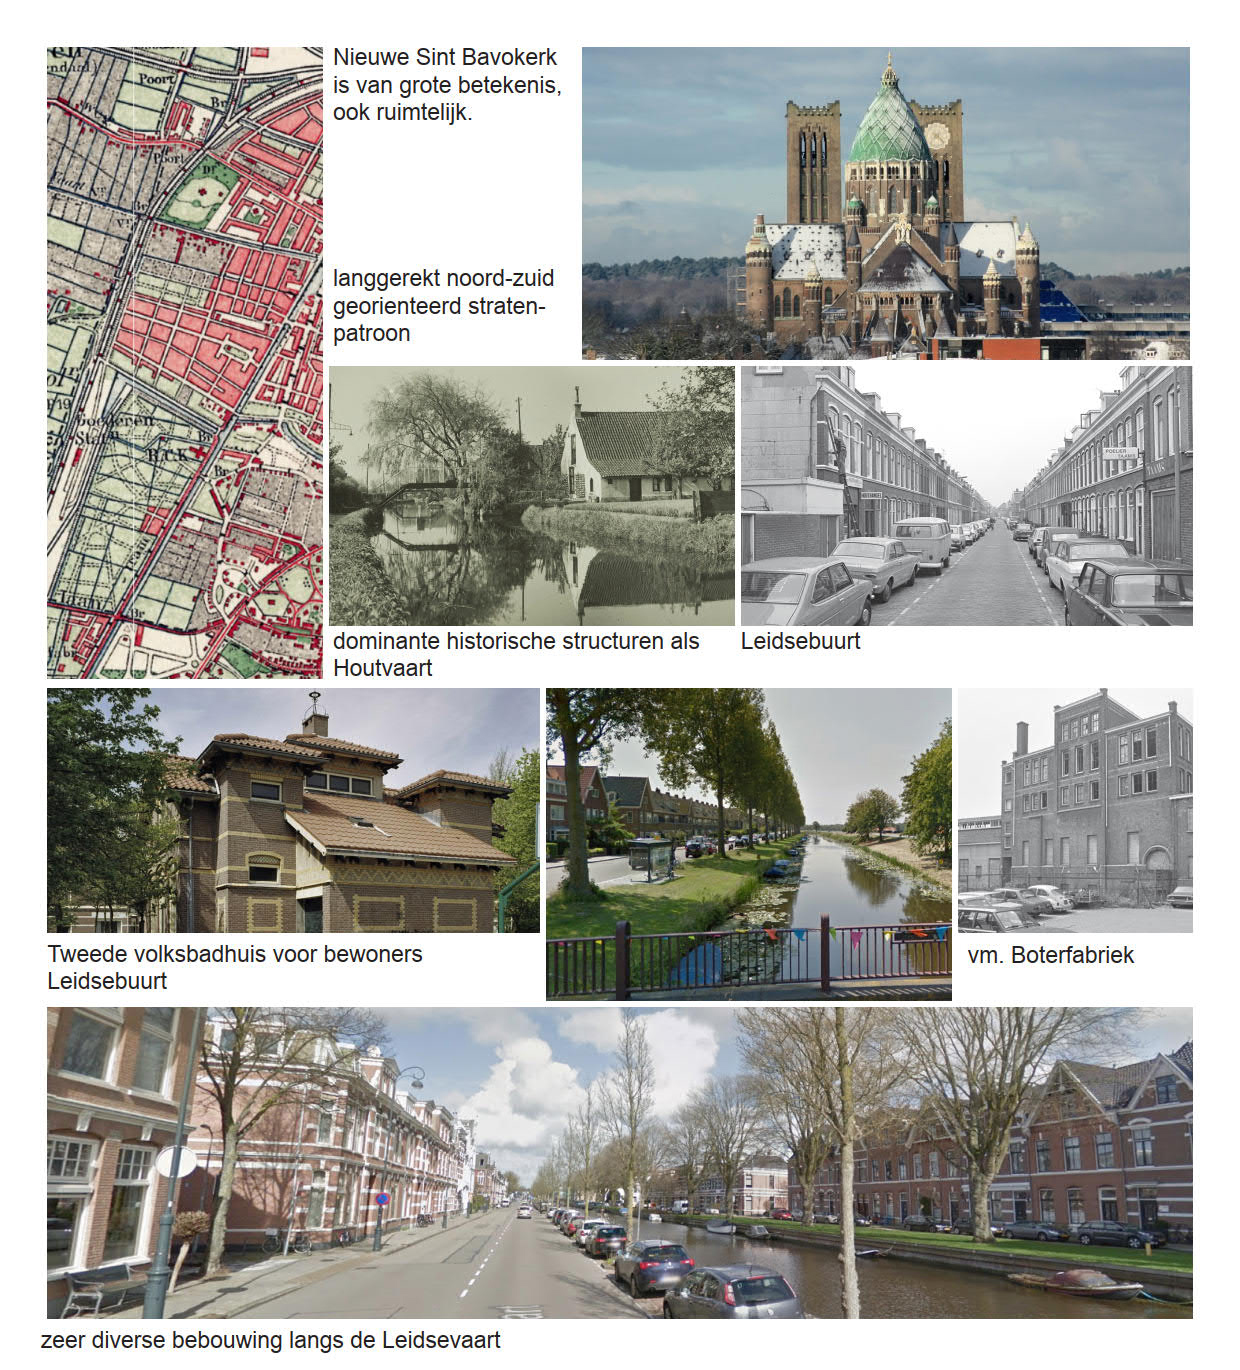Click the clock face on the church tower
1240x1370 pixels.
(937, 136)
